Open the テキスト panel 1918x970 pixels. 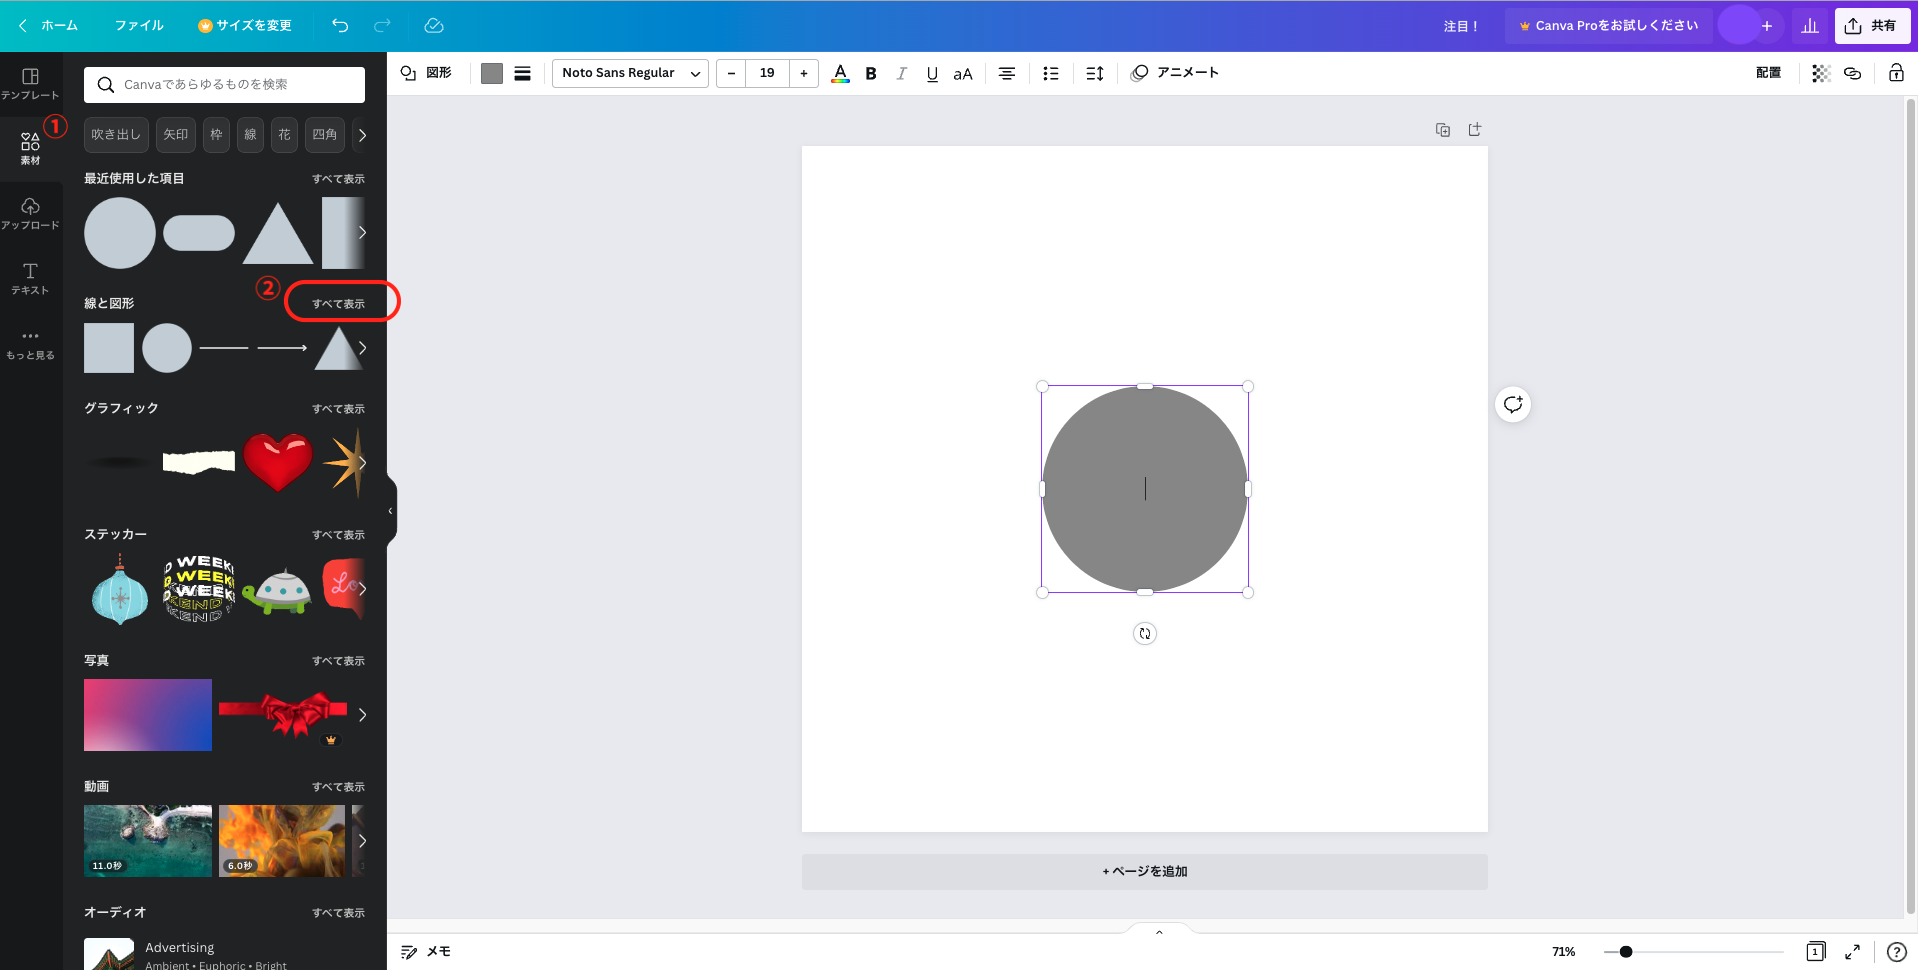point(31,277)
